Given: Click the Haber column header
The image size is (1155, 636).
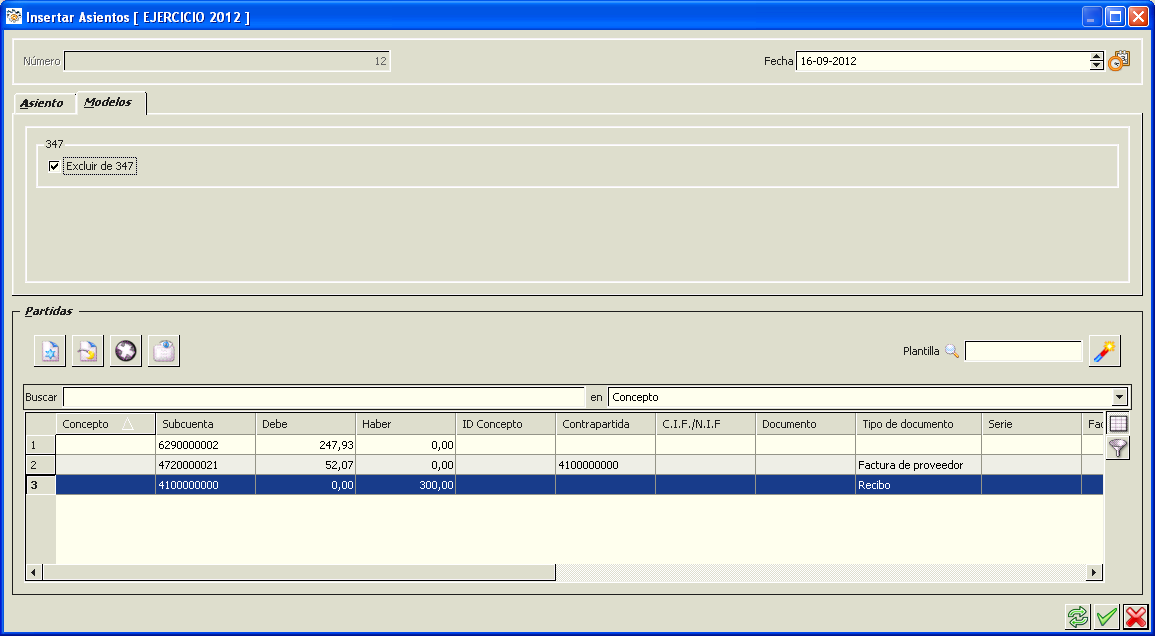Looking at the screenshot, I should [x=406, y=424].
